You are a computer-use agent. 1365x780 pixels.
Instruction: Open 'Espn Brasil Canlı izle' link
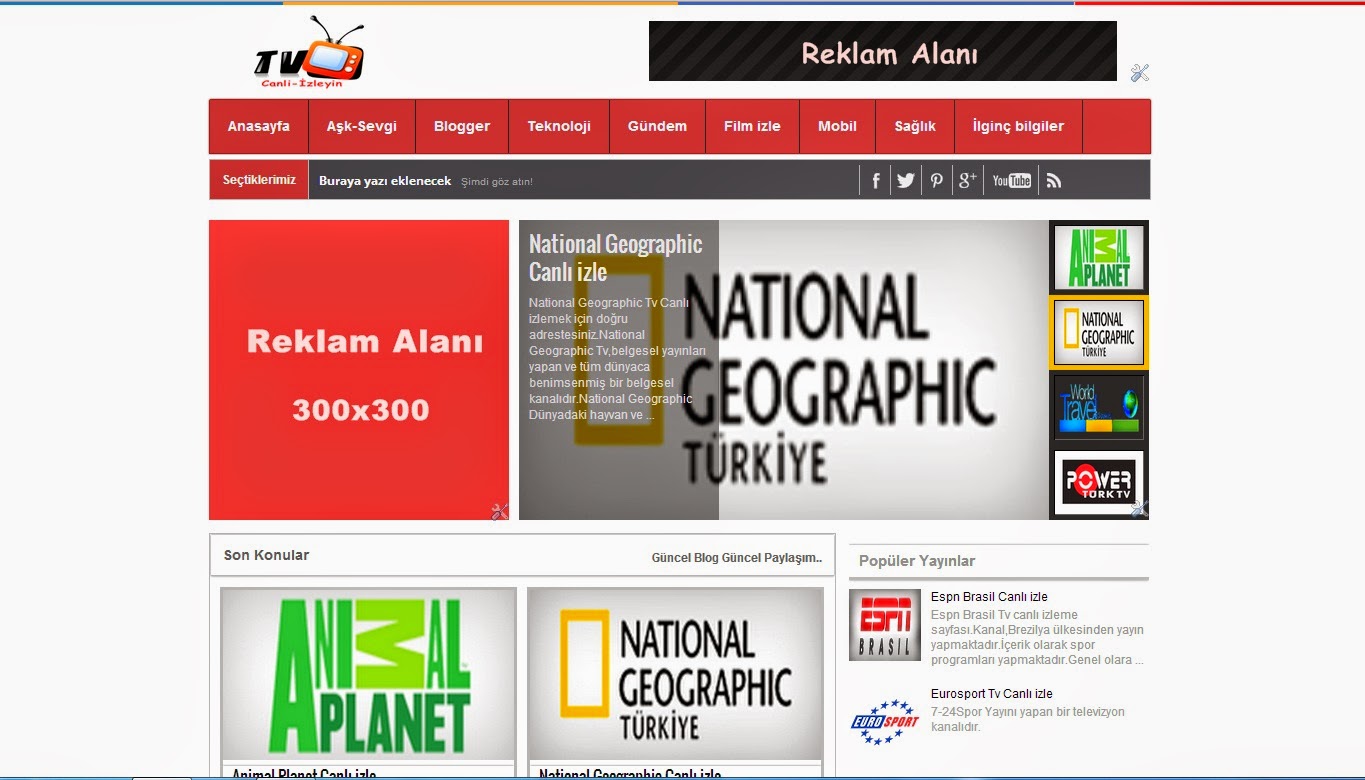tap(989, 597)
